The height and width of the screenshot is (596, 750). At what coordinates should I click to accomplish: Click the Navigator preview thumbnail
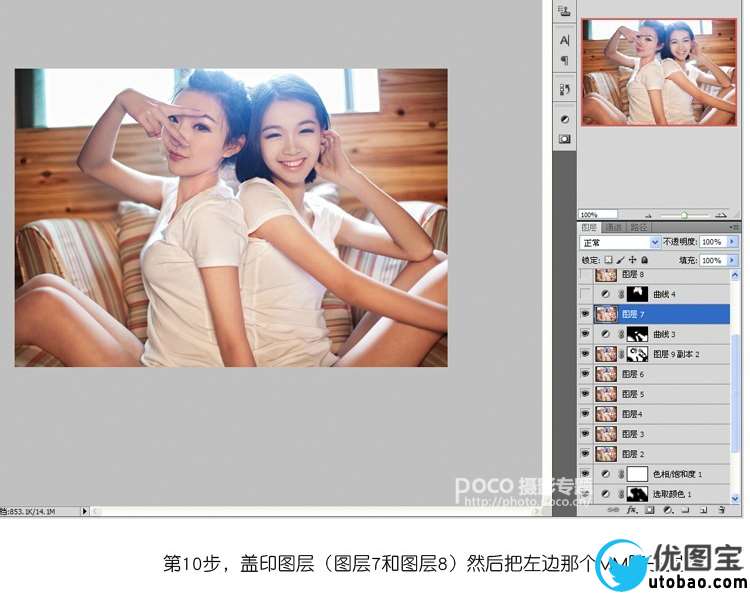pos(659,72)
